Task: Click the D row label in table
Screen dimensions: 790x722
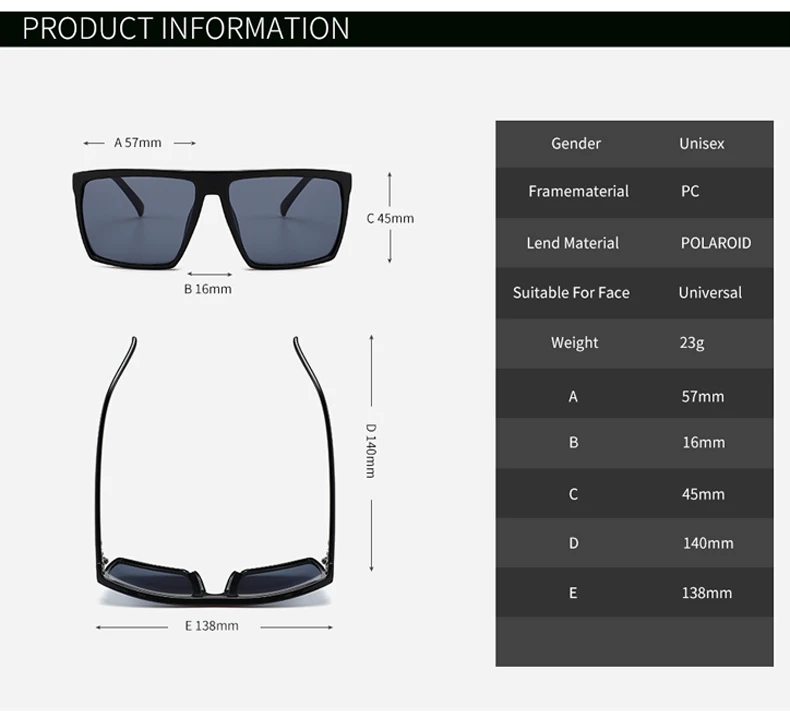Action: (x=573, y=543)
